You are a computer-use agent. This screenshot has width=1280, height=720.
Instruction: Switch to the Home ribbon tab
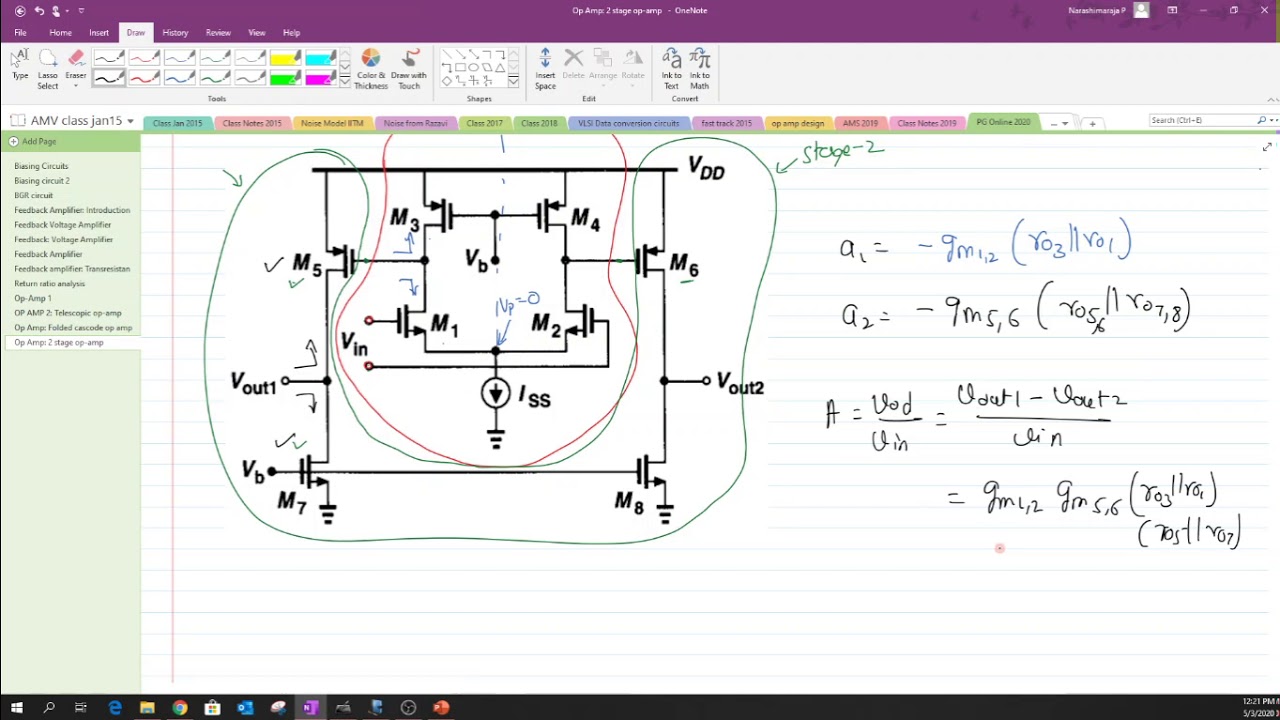[x=60, y=33]
